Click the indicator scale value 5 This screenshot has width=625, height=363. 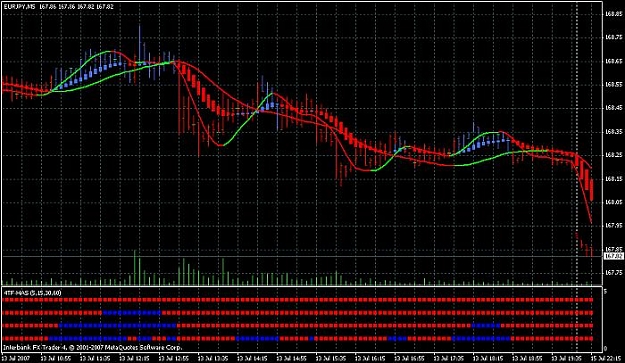click(605, 292)
